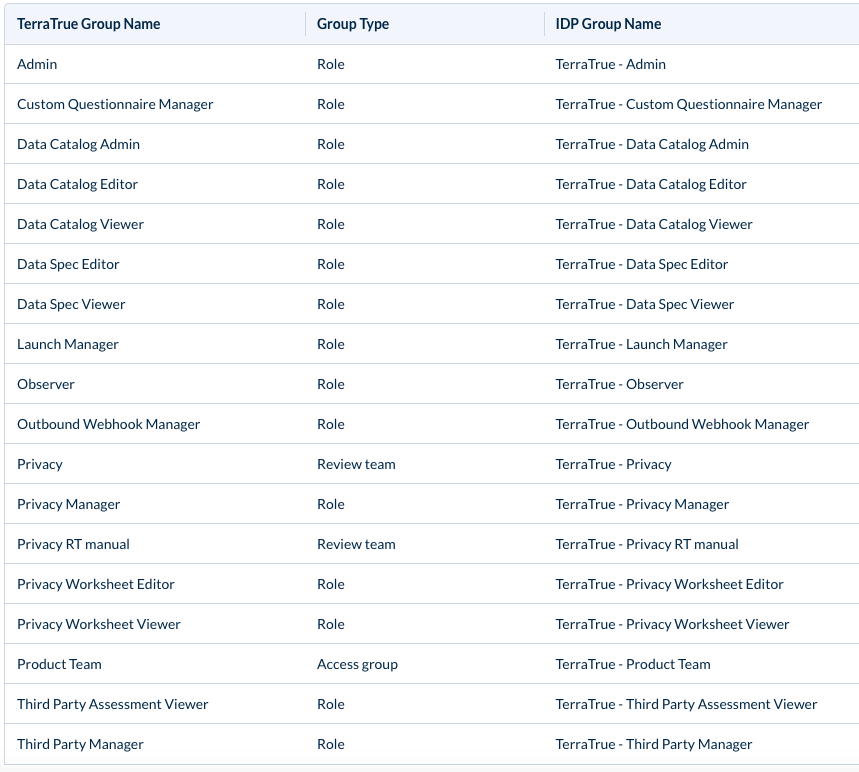The image size is (859, 772).
Task: Click Data Catalog Editor group name
Action: [77, 184]
